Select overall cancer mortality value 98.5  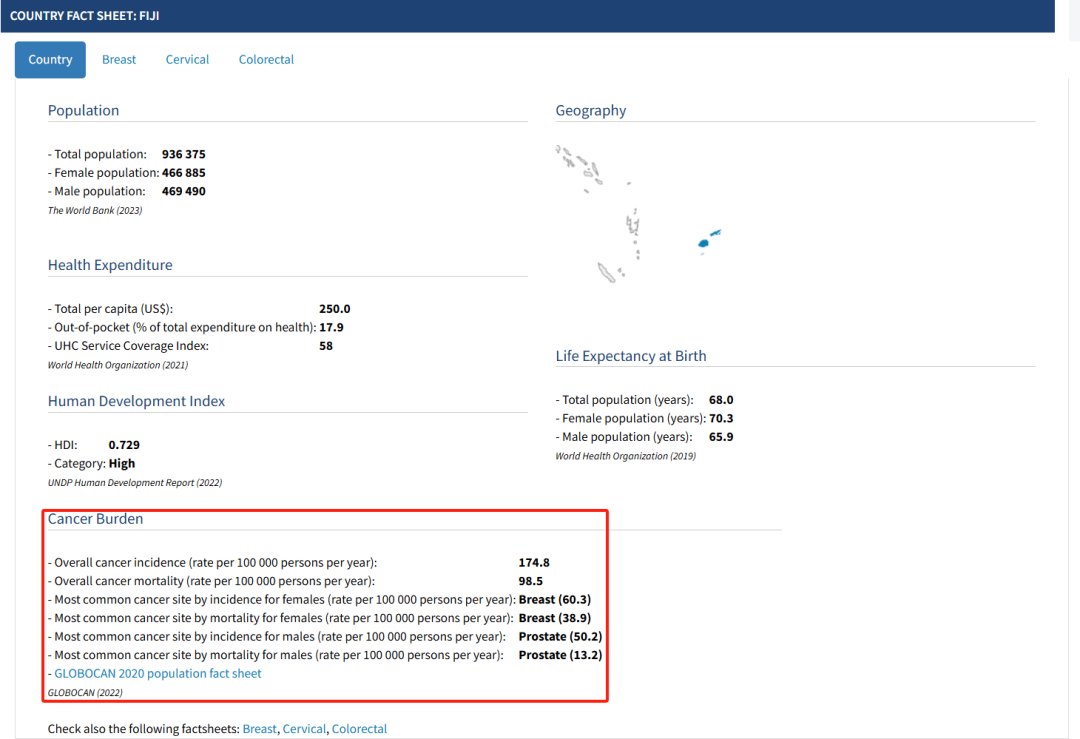coord(530,581)
